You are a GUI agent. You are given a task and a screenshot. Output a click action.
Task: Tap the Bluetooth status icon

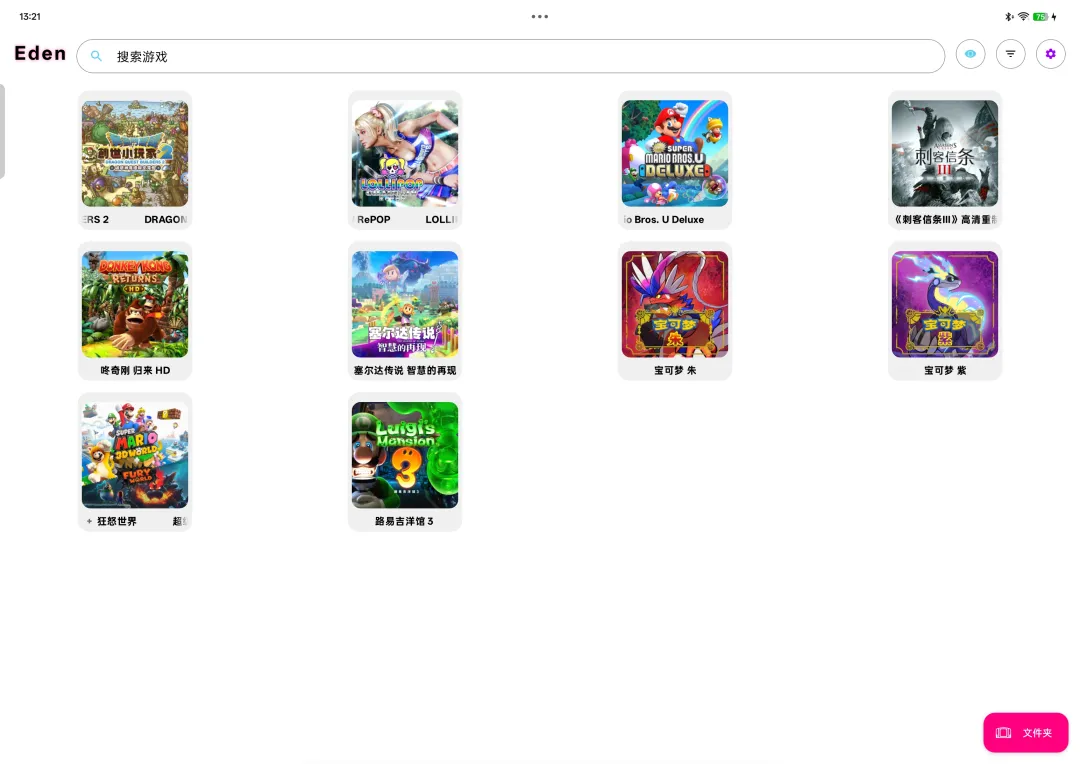click(x=1009, y=17)
